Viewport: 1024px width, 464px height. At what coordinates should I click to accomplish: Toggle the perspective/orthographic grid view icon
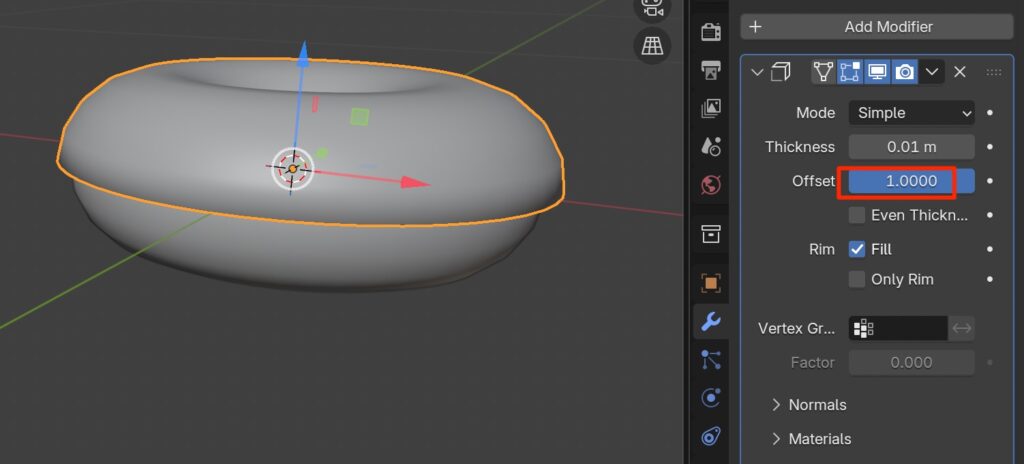click(x=652, y=45)
